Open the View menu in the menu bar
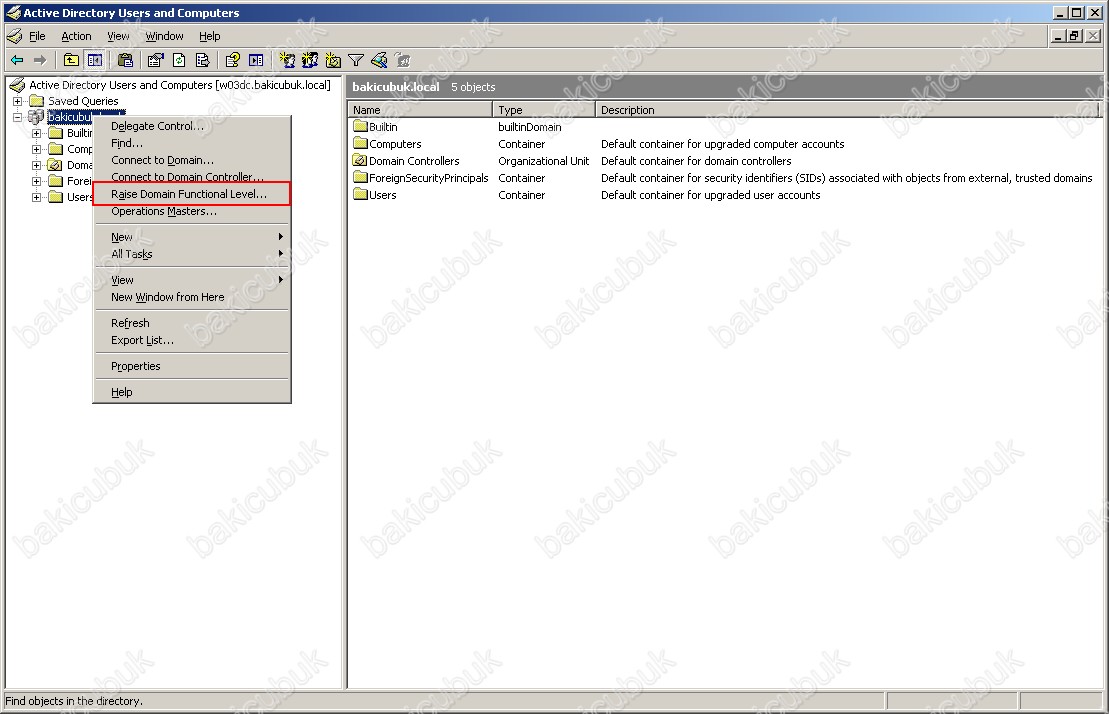The image size is (1109, 714). click(x=118, y=36)
